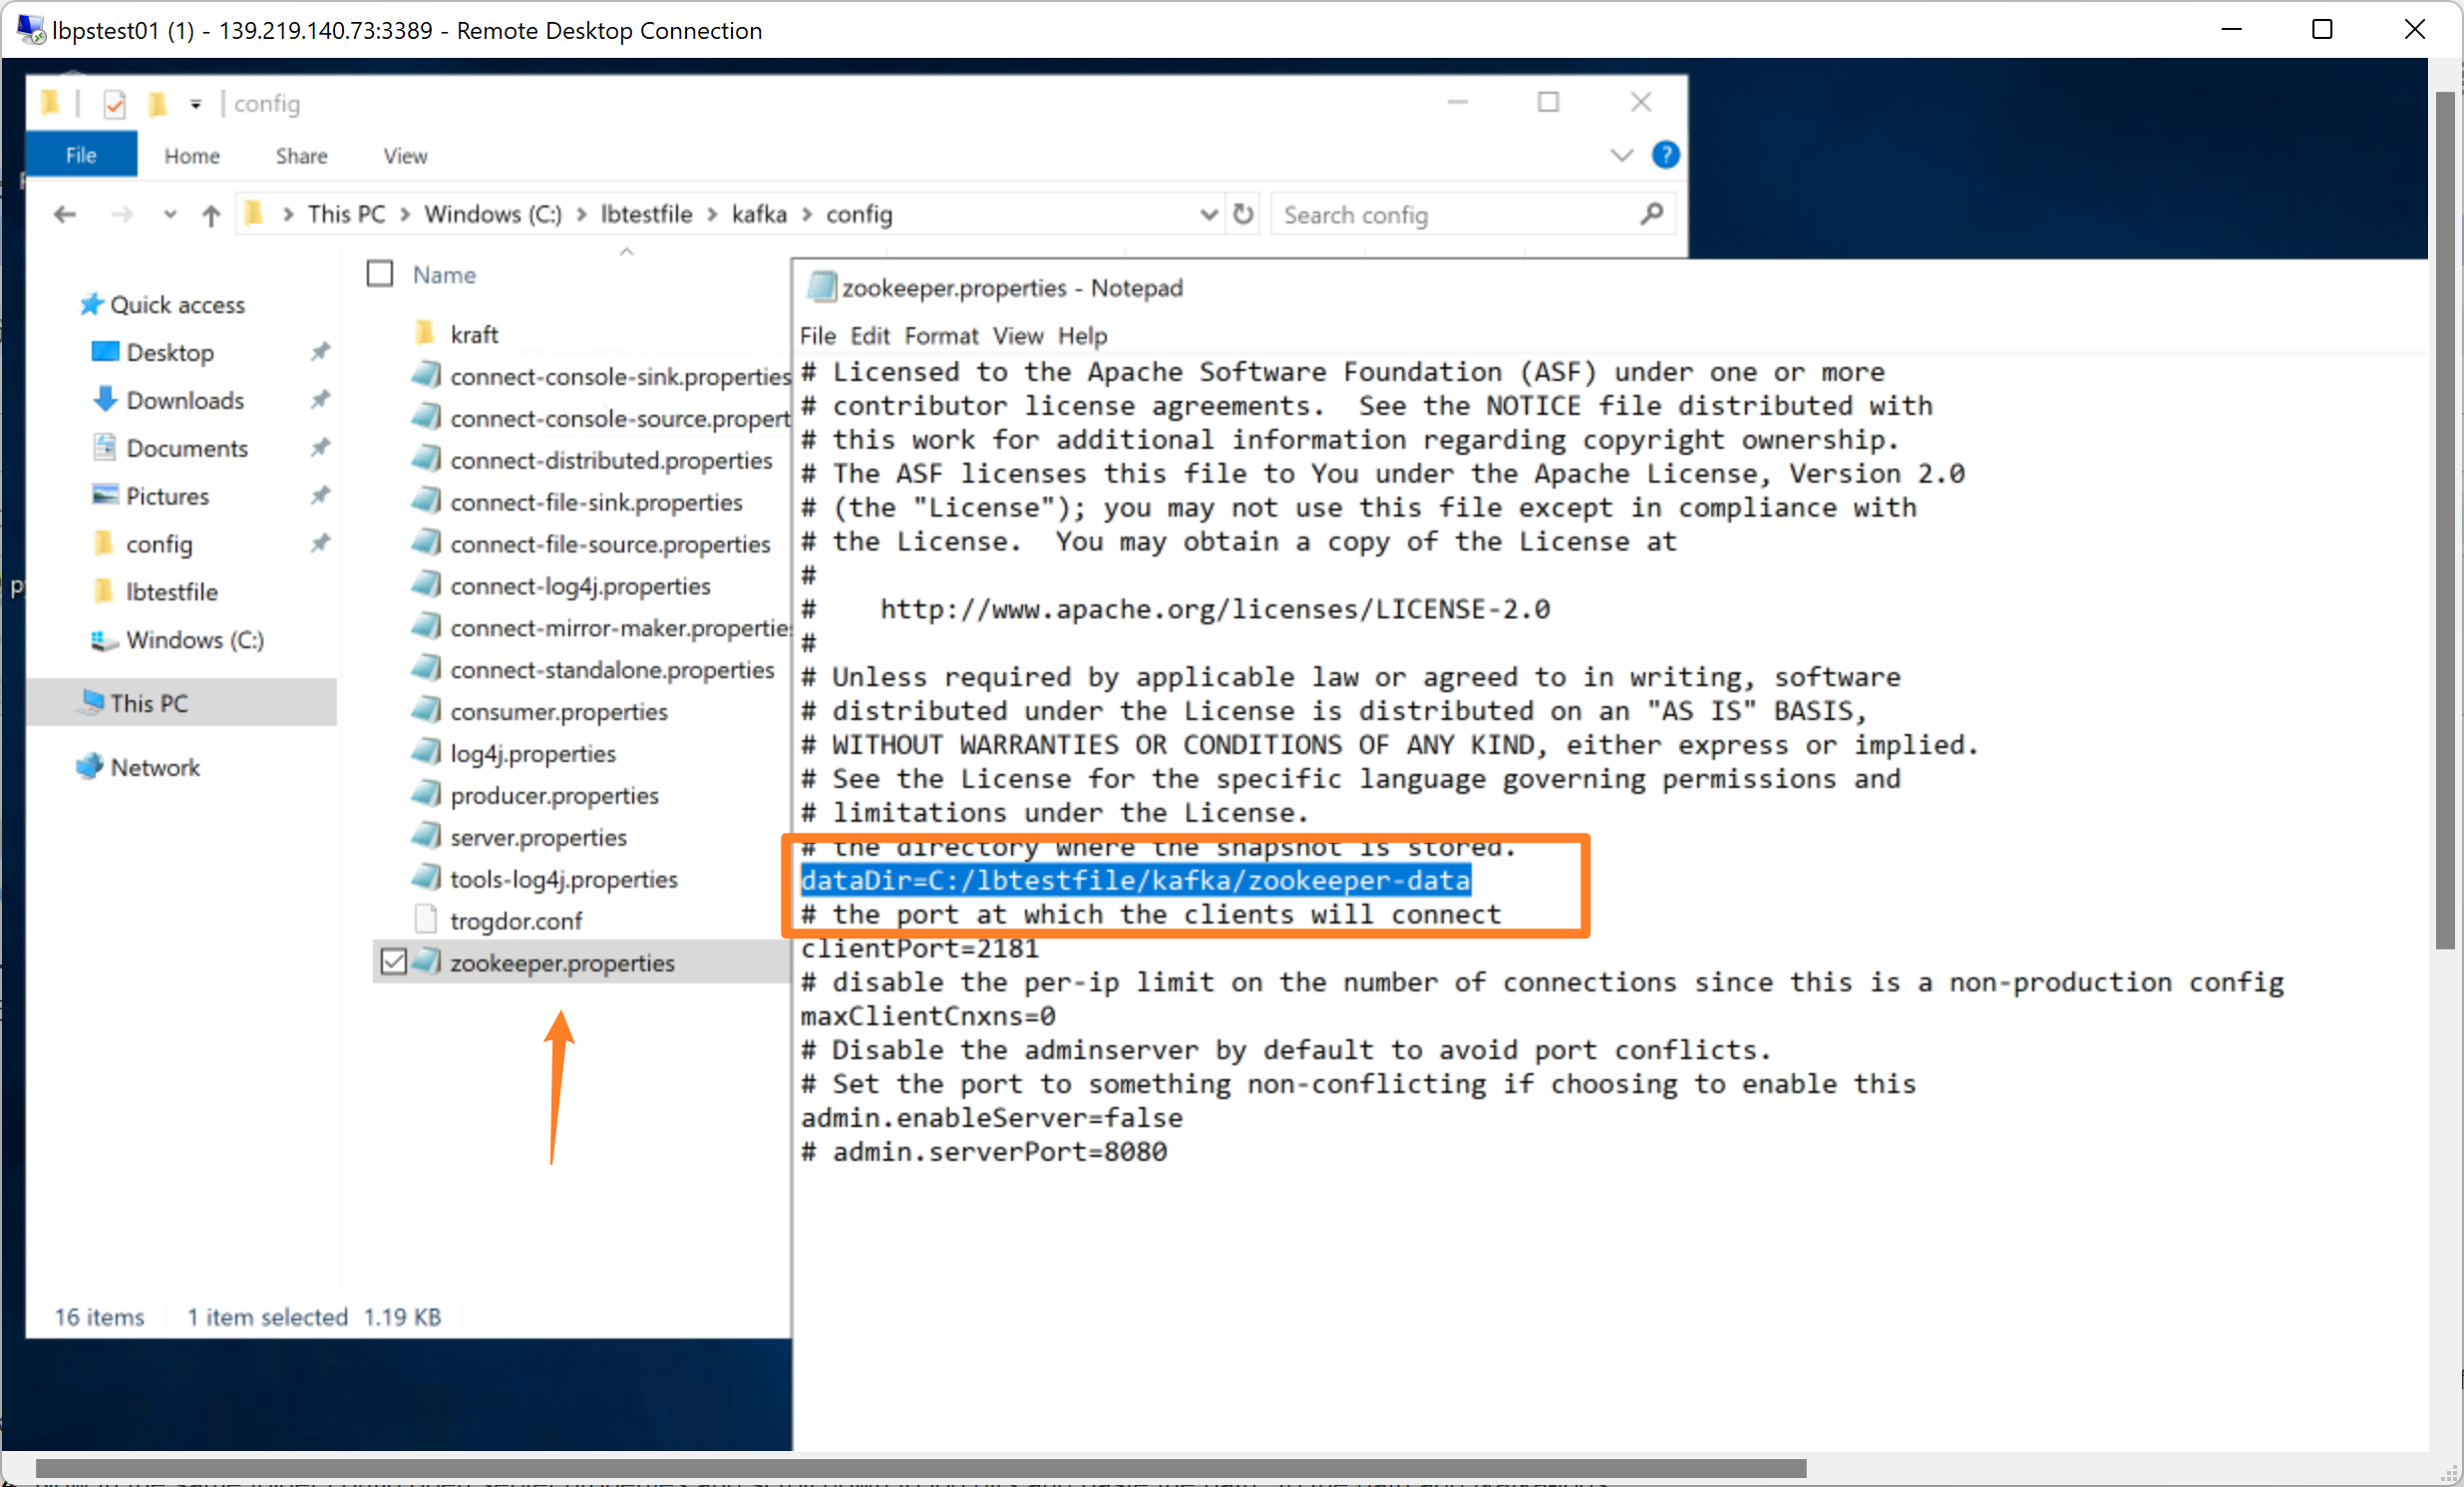
Task: Switch to the View ribbon tab
Action: coord(405,156)
